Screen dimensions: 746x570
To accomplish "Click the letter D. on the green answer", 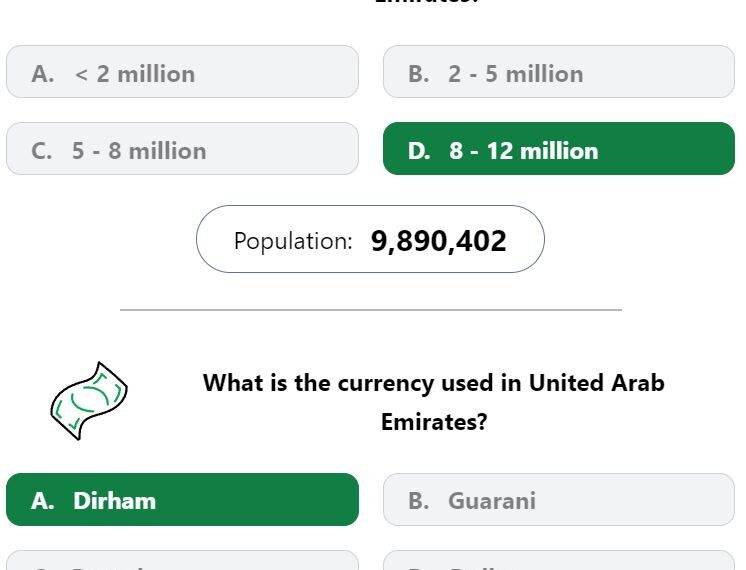I will point(419,151).
